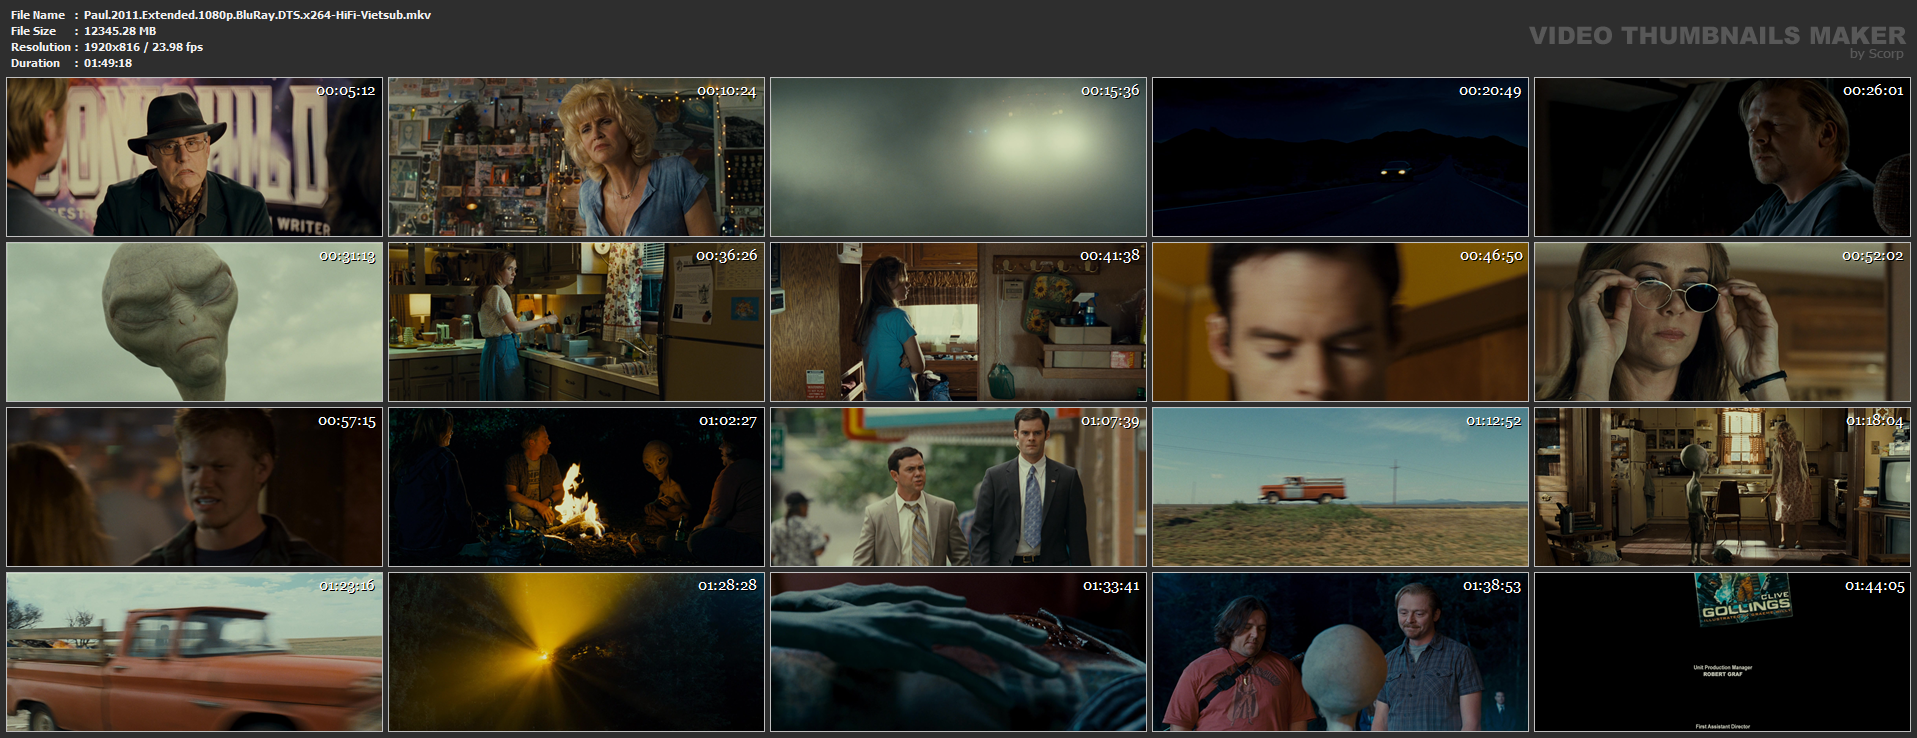The image size is (1917, 738).
Task: Click the Resolution label
Action: click(x=41, y=47)
